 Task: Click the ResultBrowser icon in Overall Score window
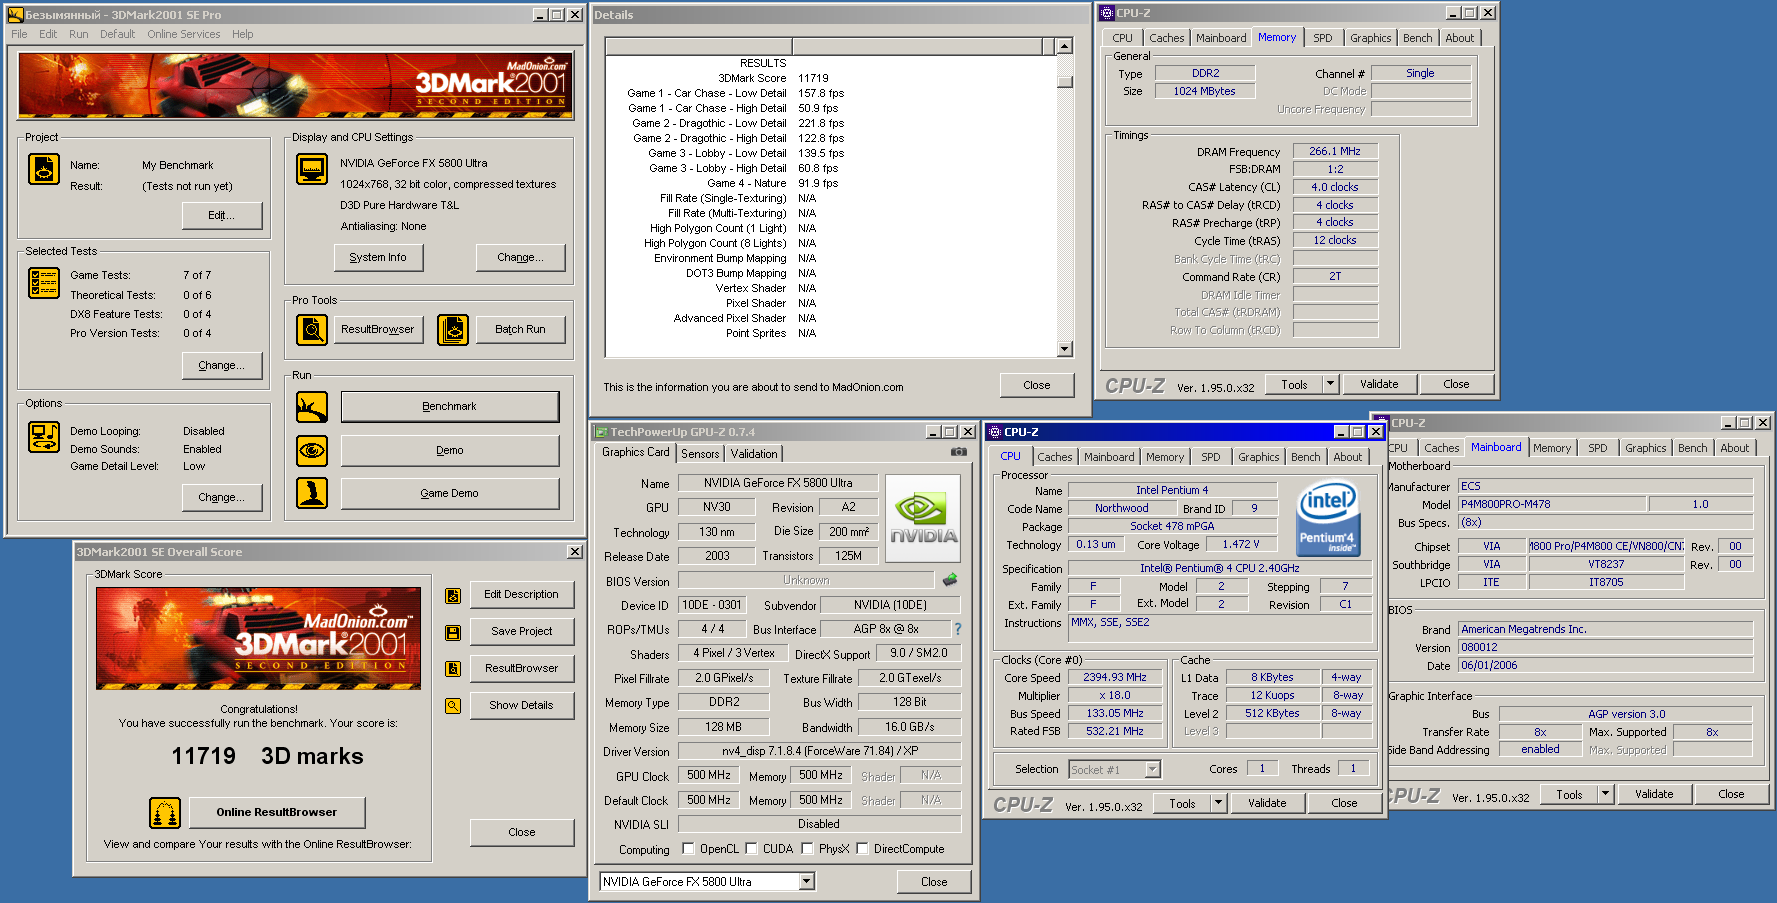(453, 669)
